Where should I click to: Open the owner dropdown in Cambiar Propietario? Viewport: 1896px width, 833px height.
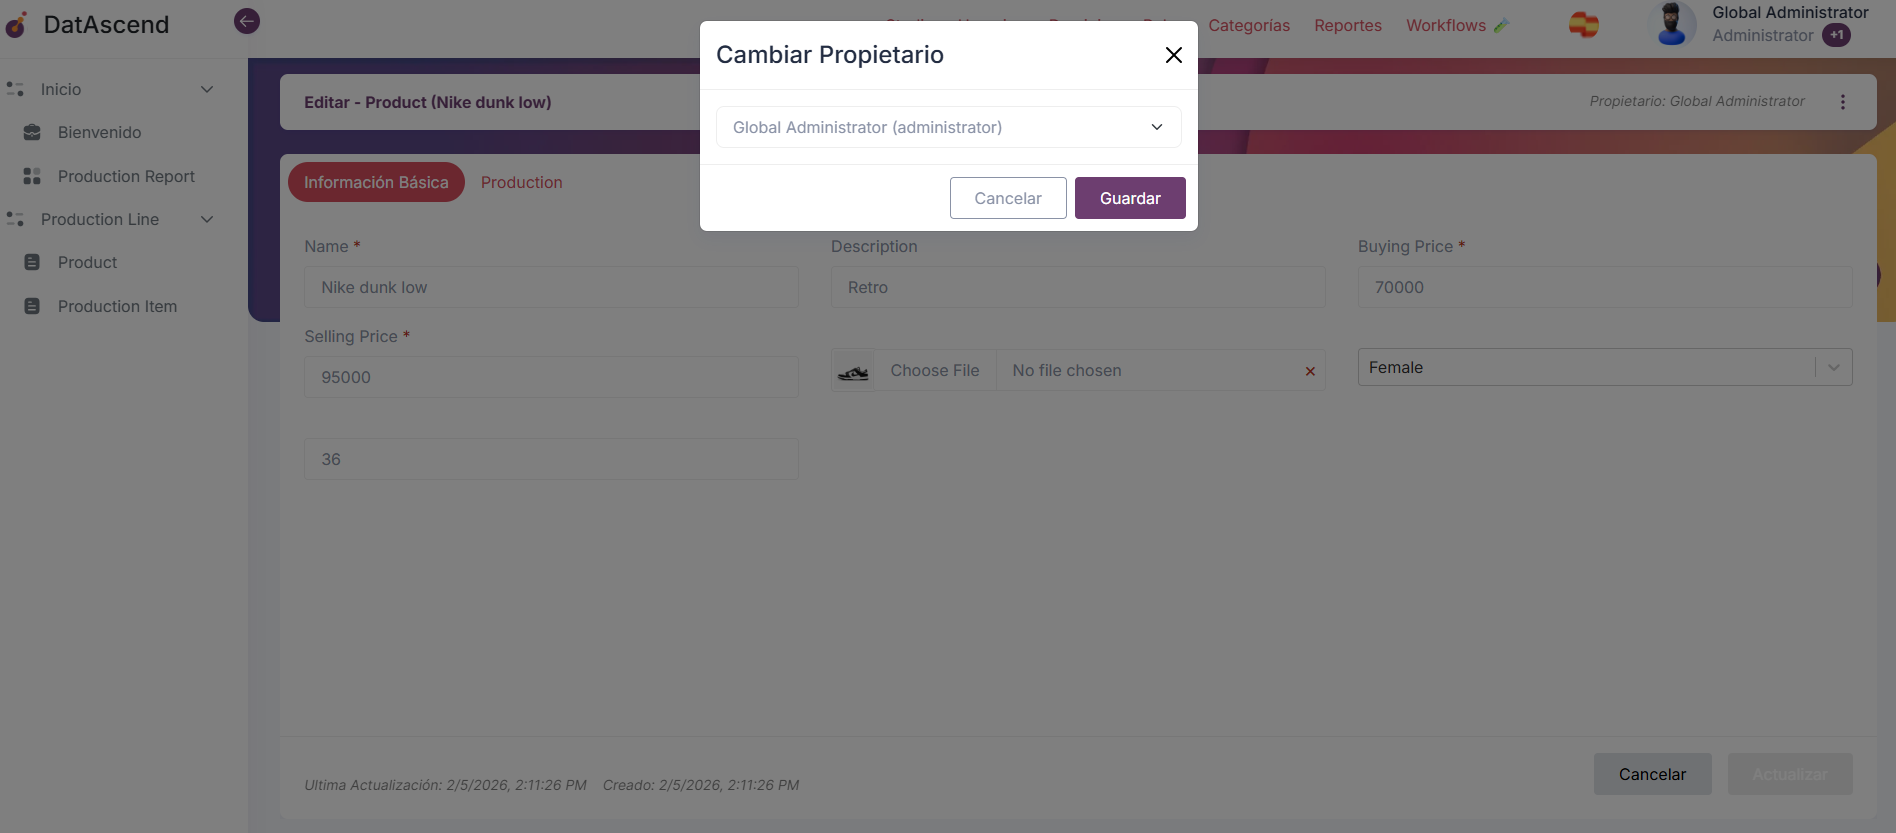click(947, 127)
